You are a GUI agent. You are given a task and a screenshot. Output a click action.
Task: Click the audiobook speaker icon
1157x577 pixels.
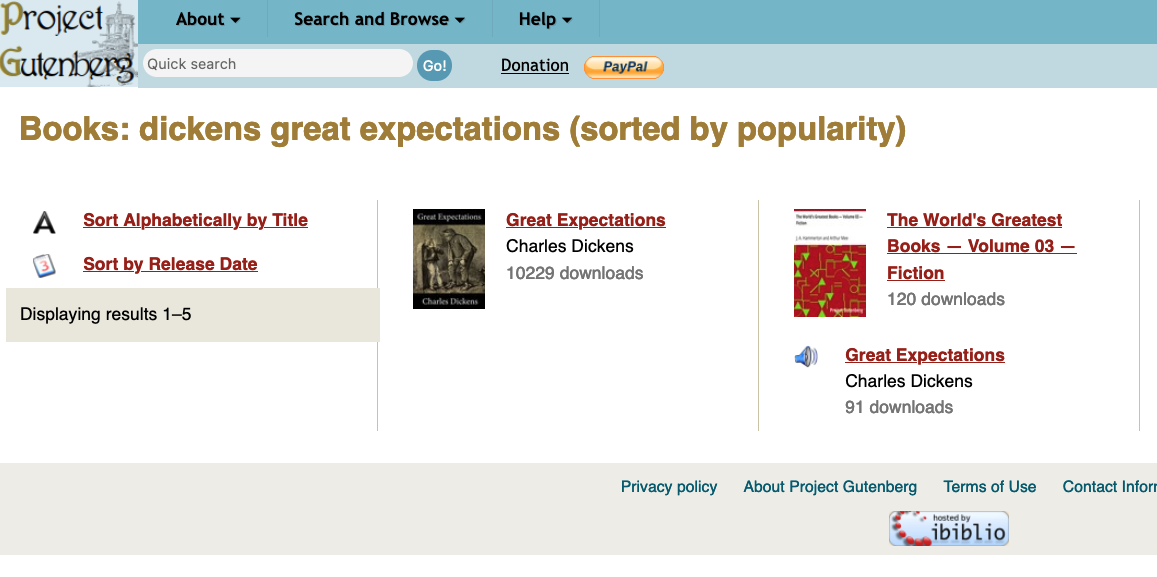[806, 356]
